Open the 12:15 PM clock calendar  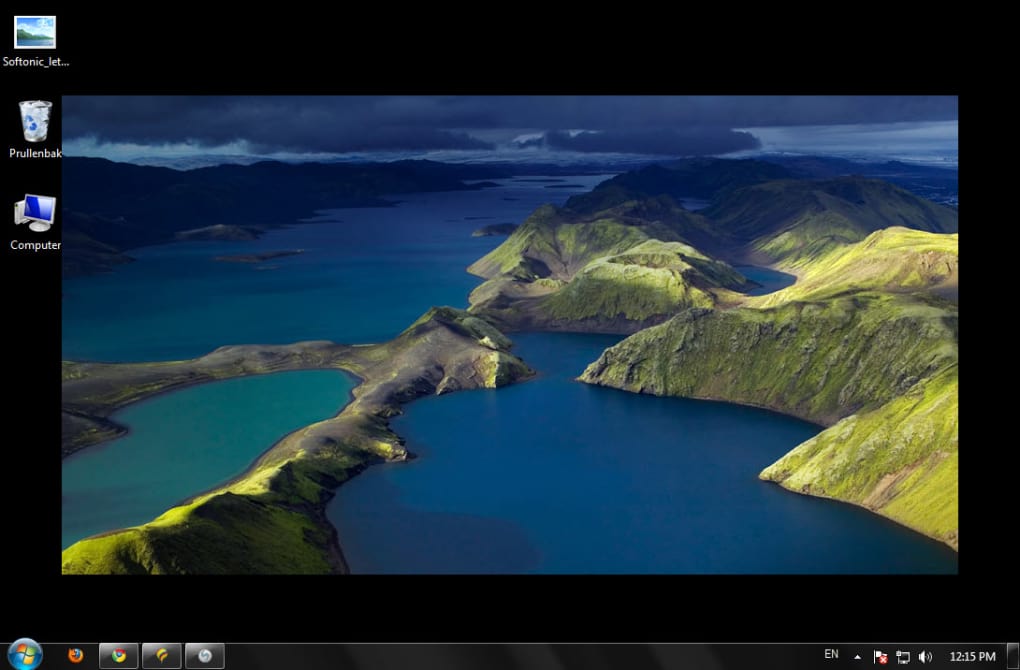[971, 657]
